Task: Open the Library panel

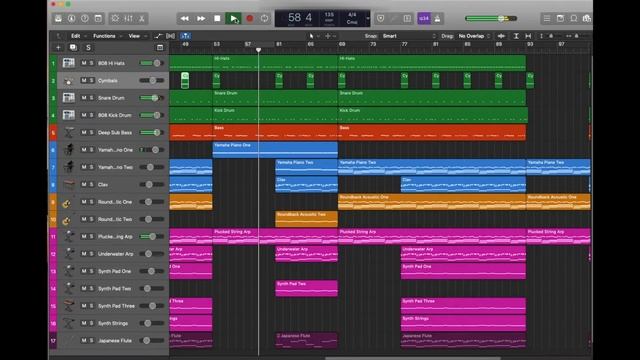Action: tap(58, 18)
